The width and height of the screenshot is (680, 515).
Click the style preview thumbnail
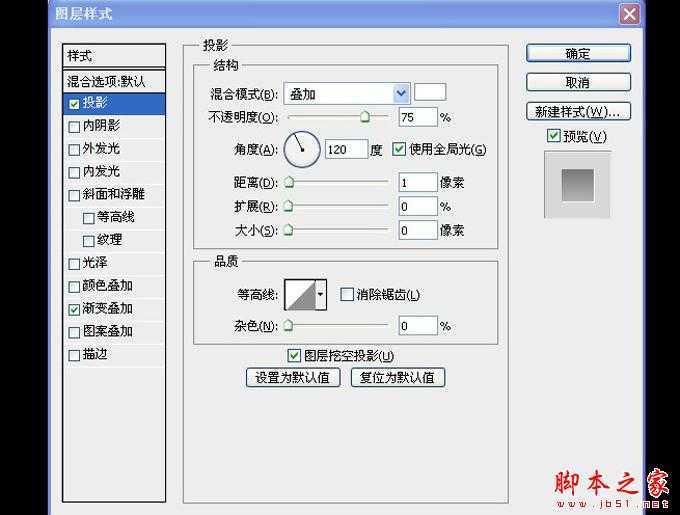coord(578,185)
